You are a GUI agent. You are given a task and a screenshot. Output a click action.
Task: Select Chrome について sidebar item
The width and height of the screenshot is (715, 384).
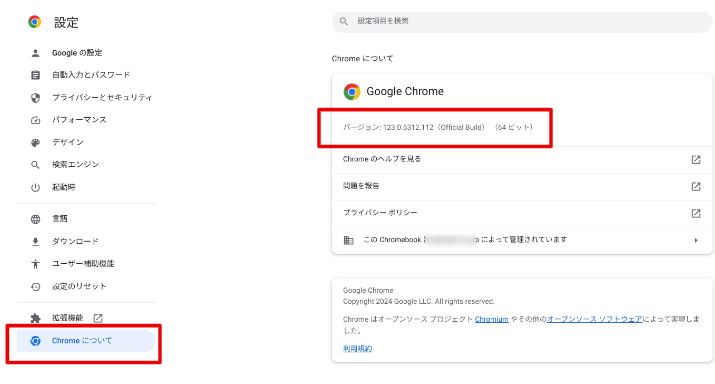86,341
